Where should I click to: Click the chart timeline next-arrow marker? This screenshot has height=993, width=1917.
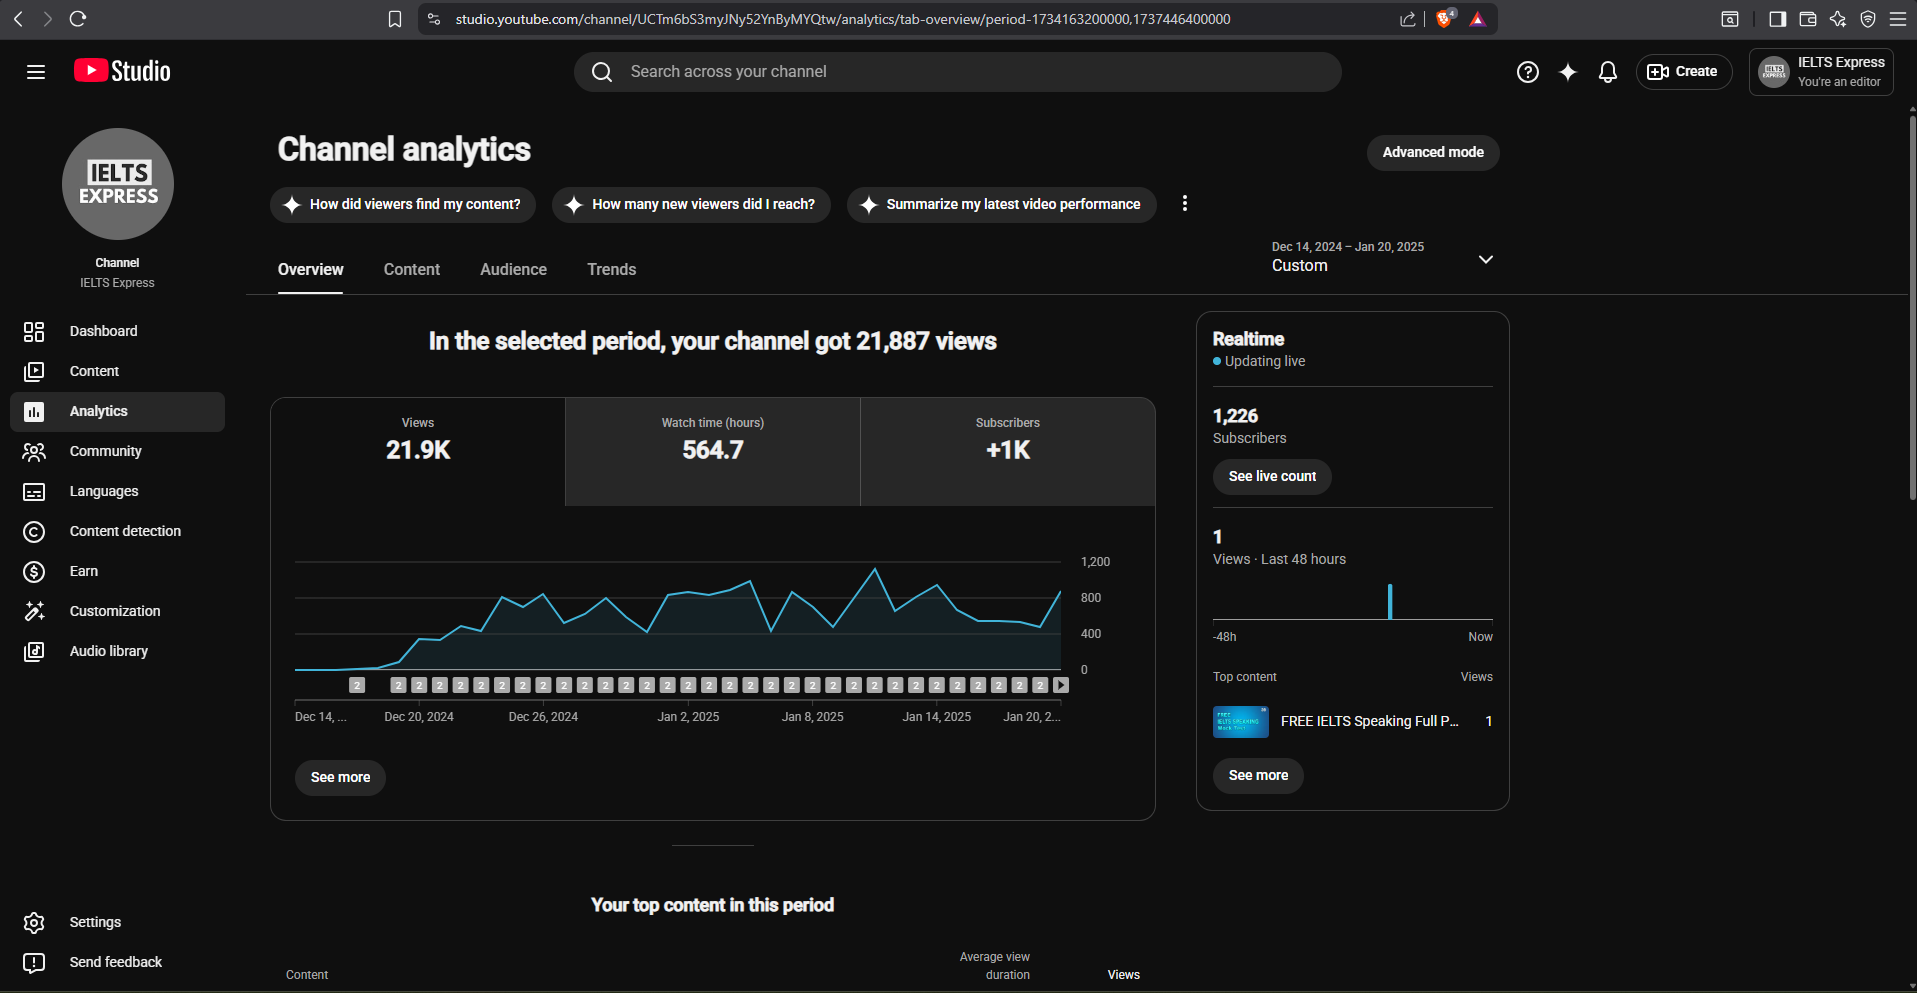pos(1061,685)
